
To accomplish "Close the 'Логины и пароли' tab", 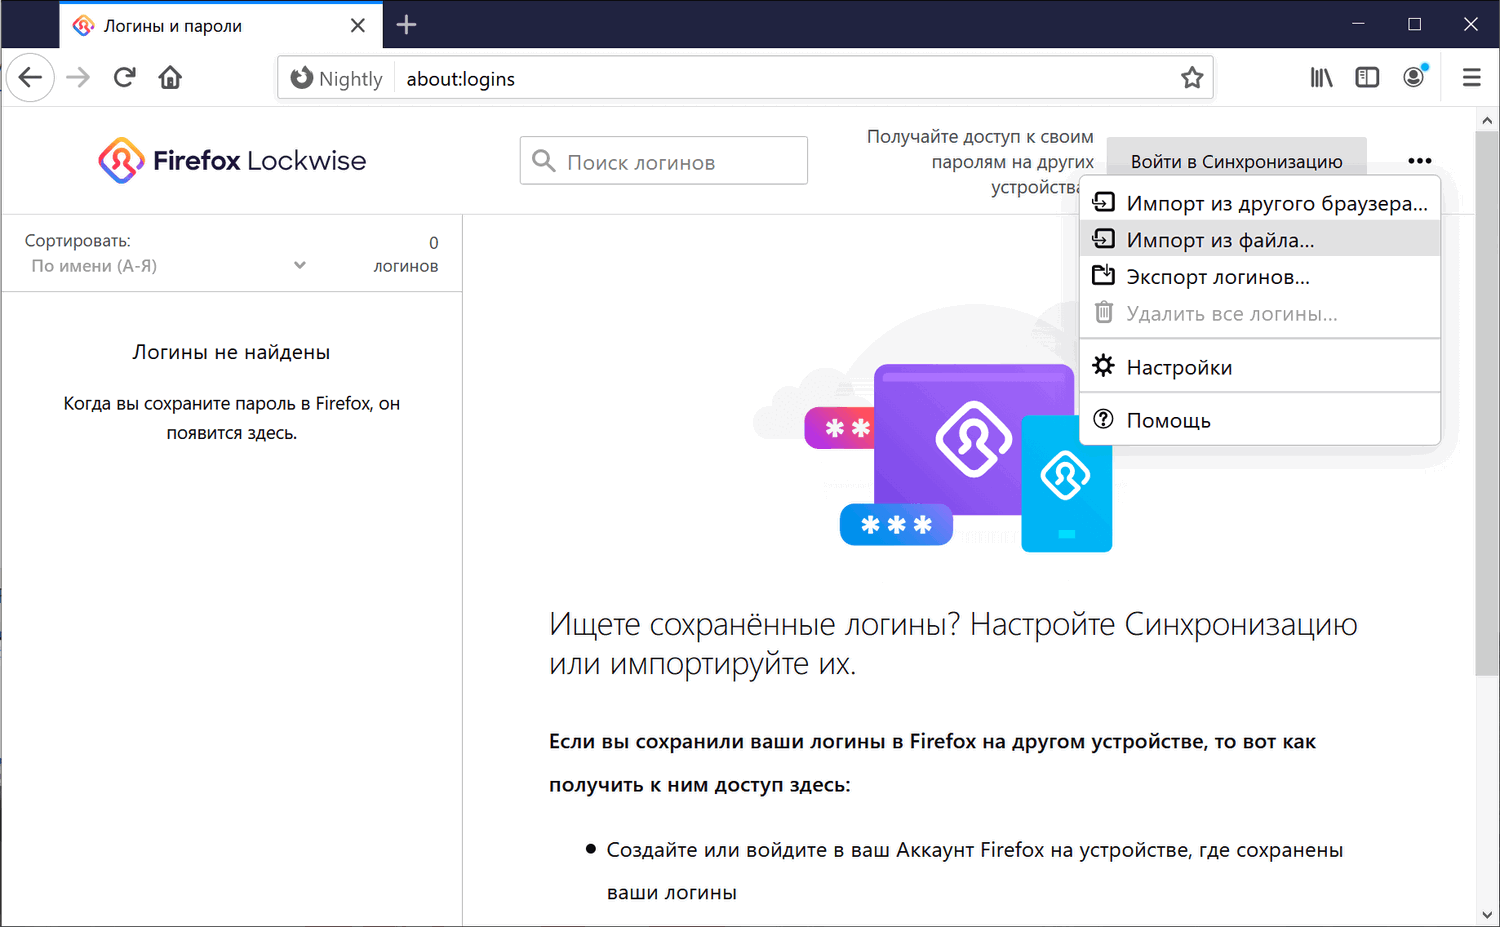I will pos(358,25).
